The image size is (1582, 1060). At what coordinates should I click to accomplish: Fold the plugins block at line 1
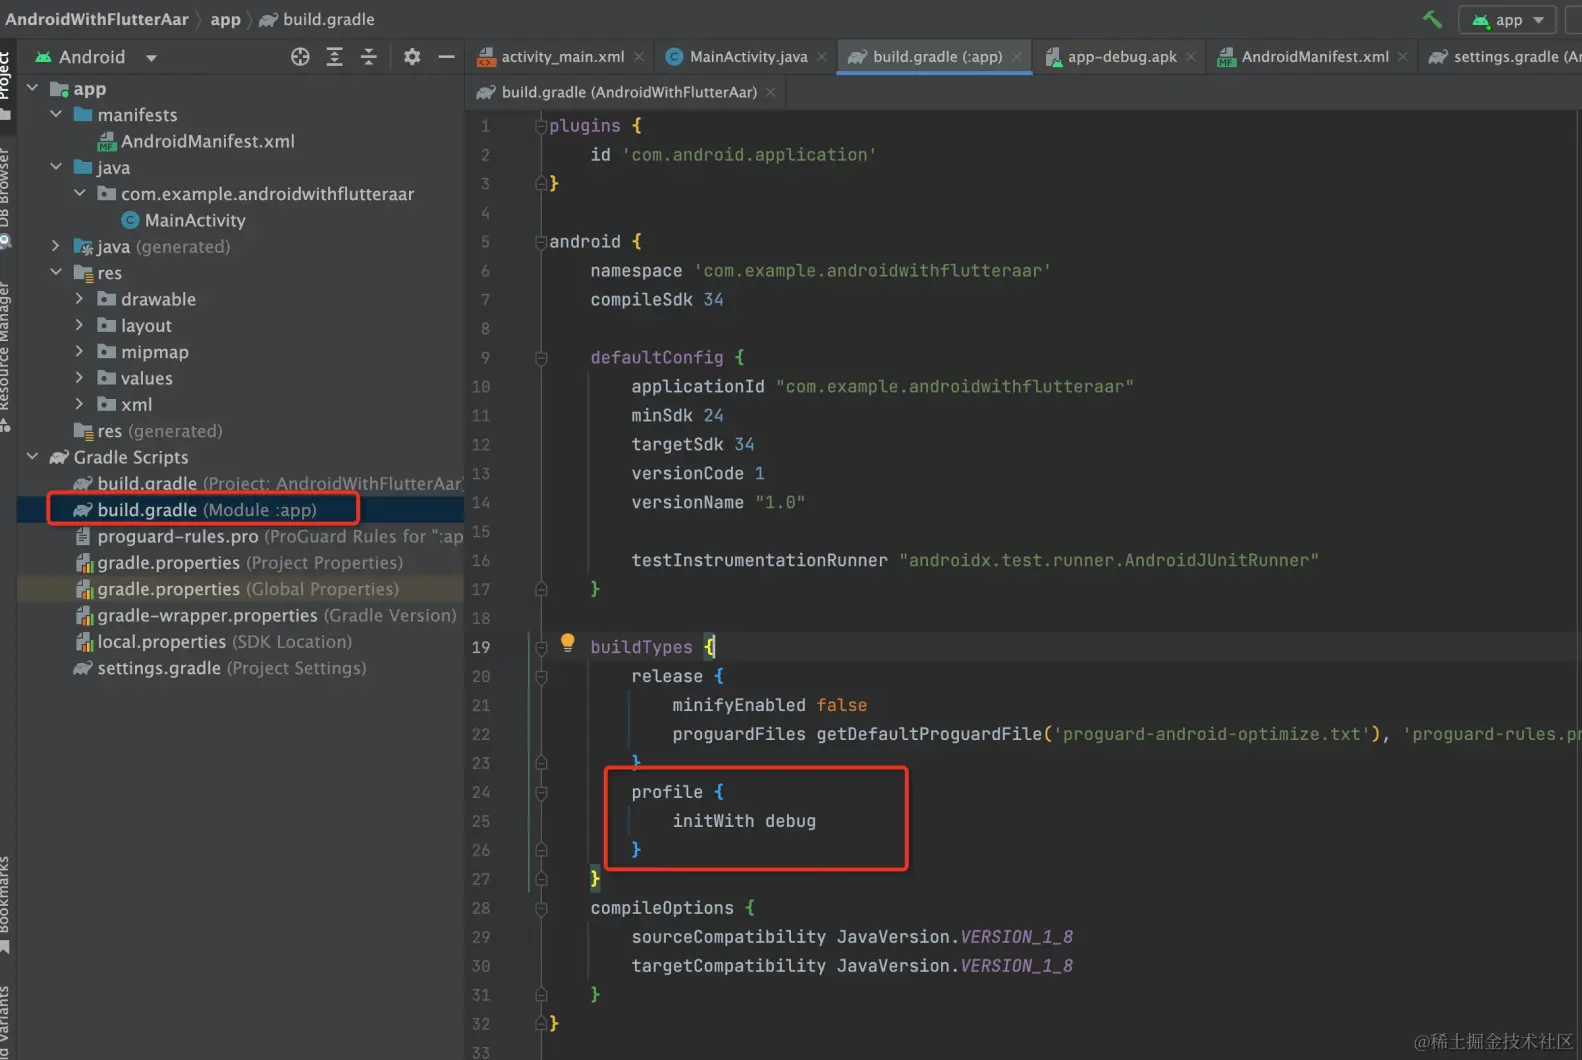[x=541, y=126]
